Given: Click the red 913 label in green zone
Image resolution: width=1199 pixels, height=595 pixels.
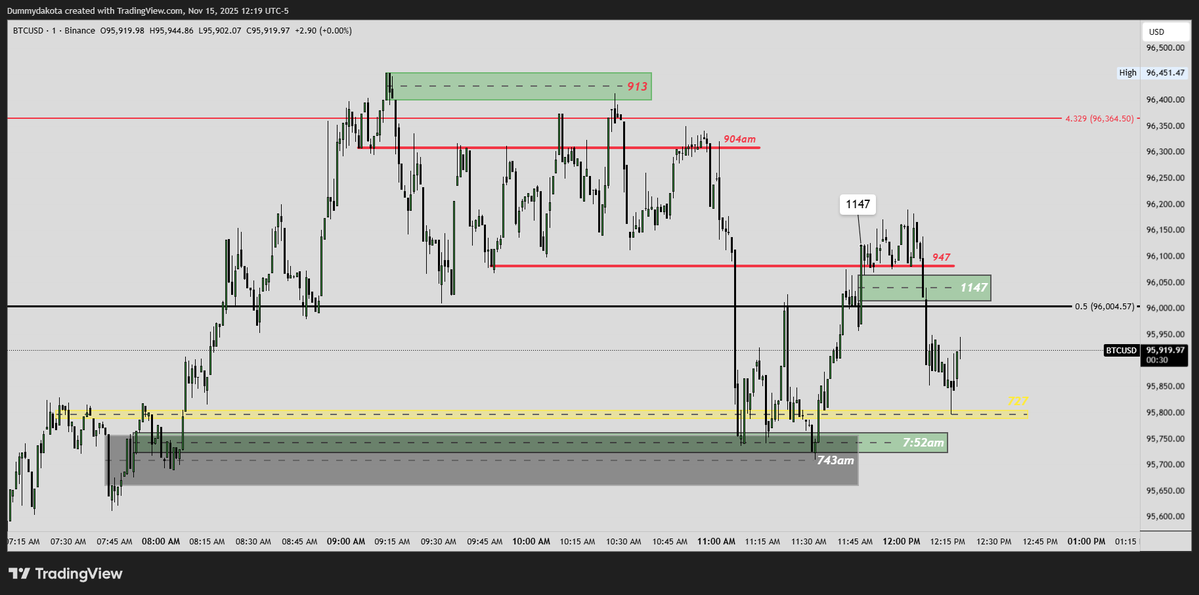Looking at the screenshot, I should [x=638, y=87].
